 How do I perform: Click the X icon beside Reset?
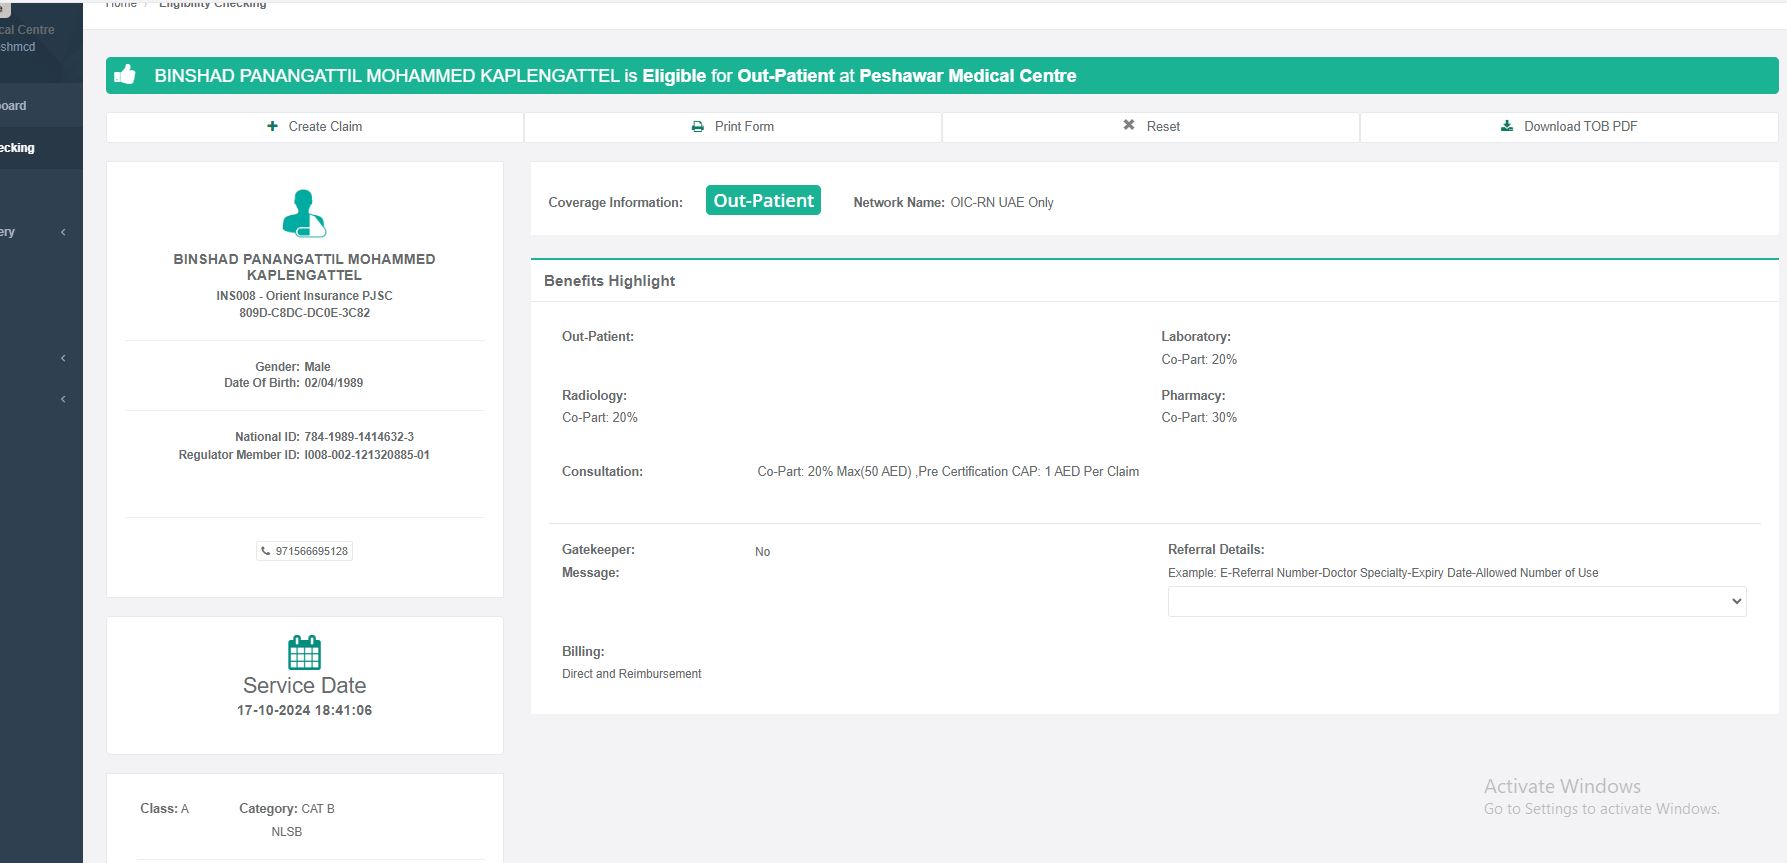click(1128, 125)
